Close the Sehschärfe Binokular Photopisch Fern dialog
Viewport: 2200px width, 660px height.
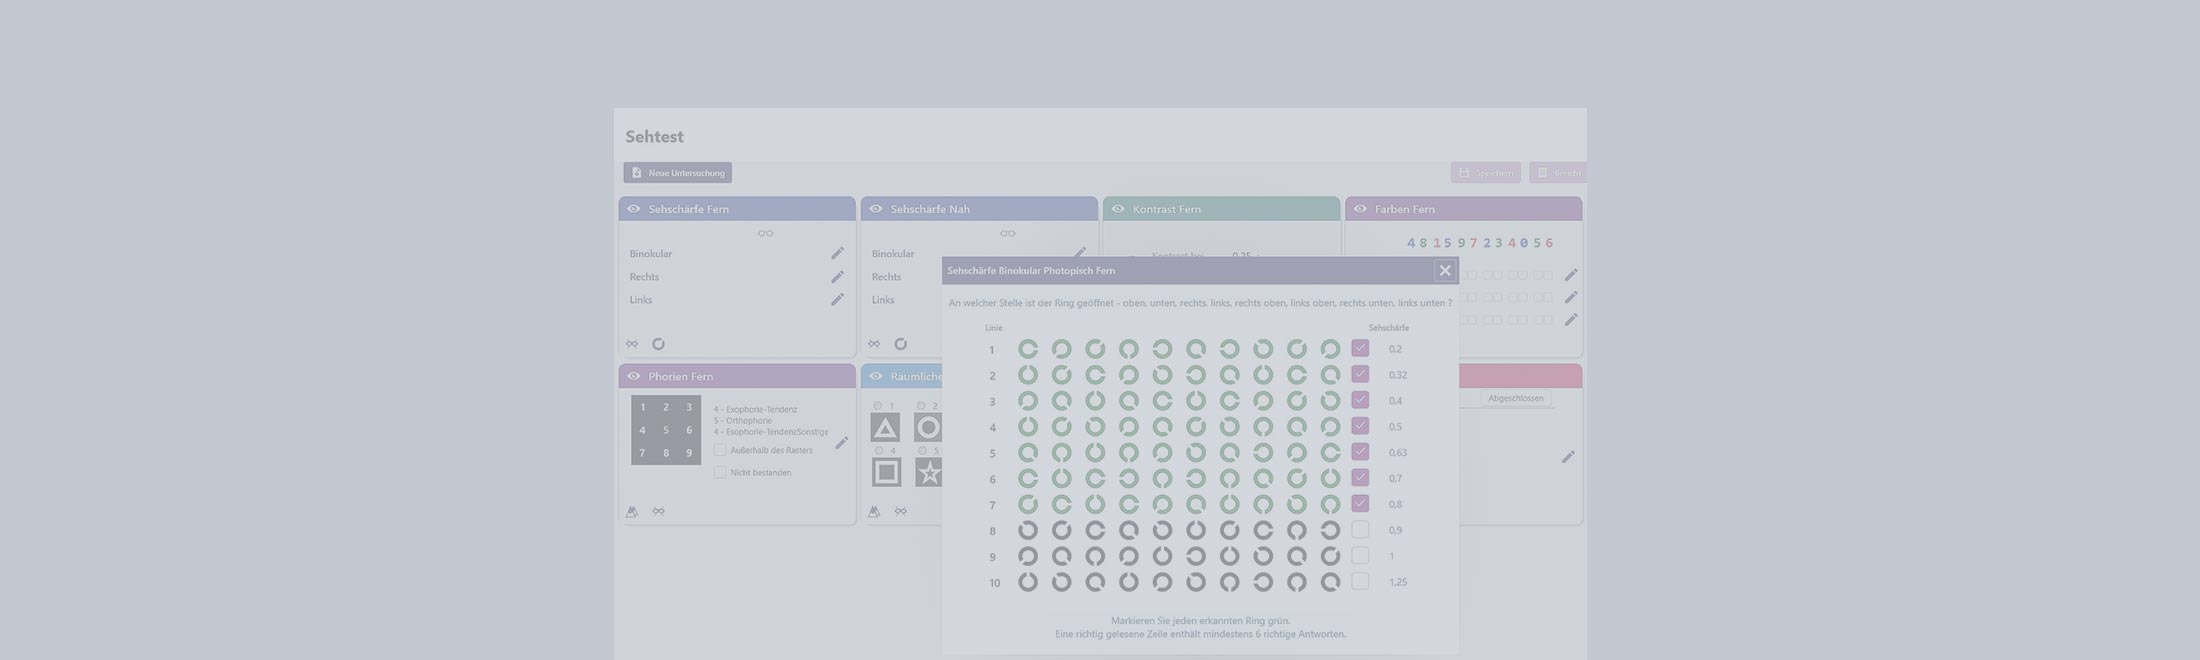coord(1444,271)
